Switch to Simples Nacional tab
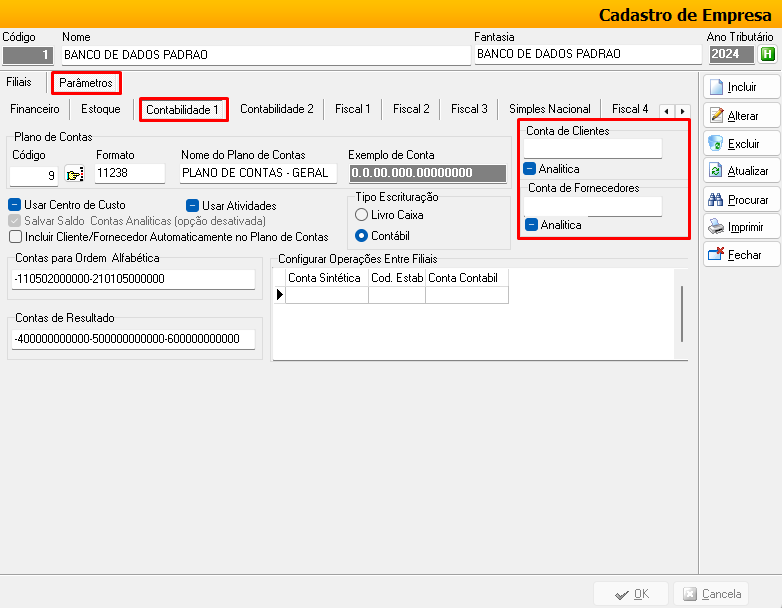The image size is (782, 608). [x=550, y=109]
